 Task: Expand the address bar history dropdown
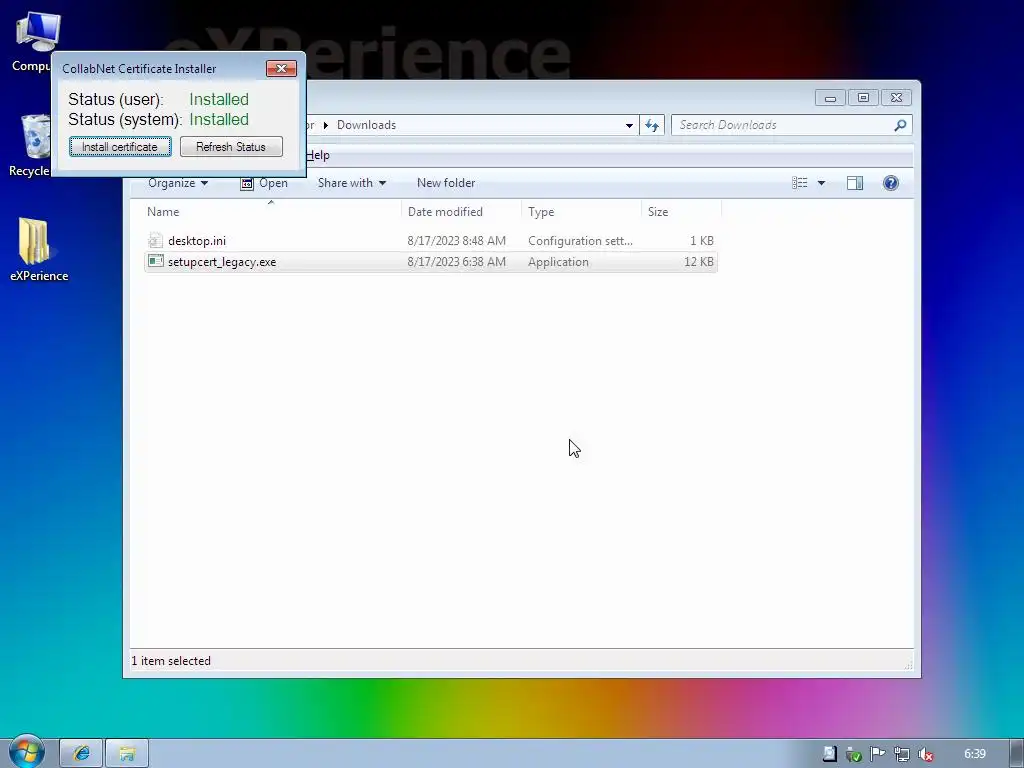(x=629, y=125)
